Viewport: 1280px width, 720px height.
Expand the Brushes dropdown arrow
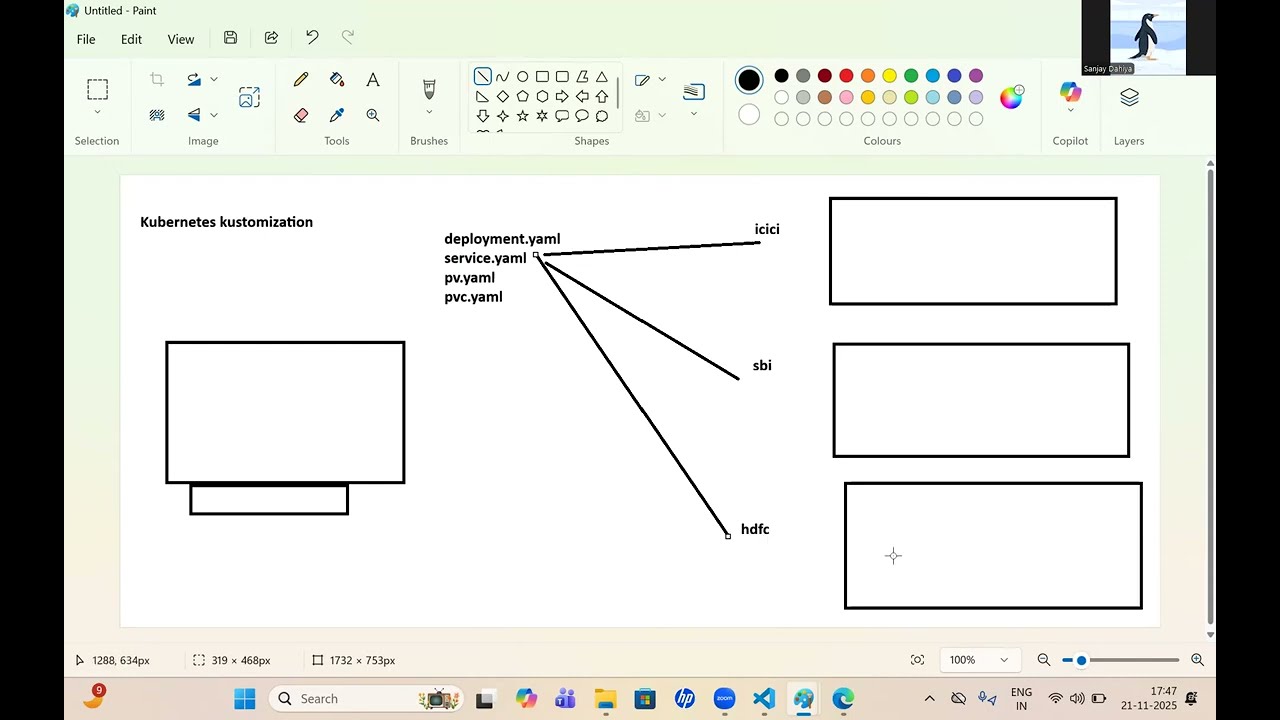coord(429,112)
